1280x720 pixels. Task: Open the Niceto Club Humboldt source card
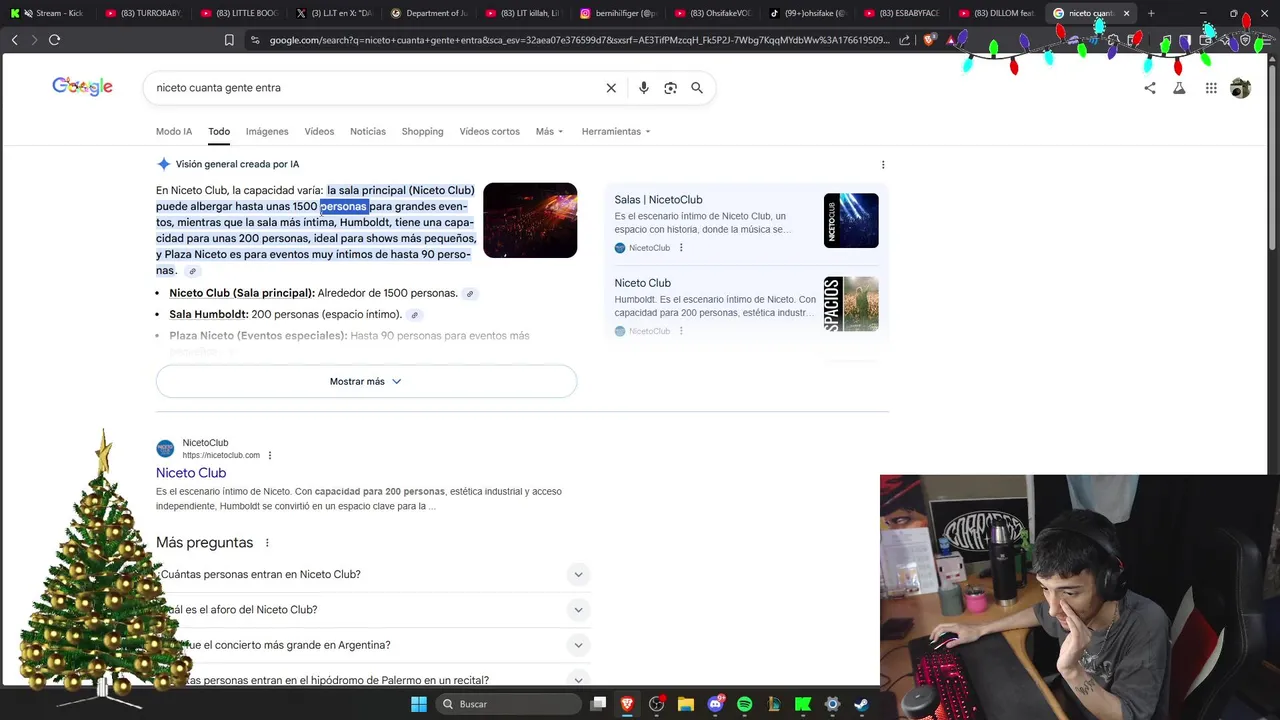pos(746,304)
